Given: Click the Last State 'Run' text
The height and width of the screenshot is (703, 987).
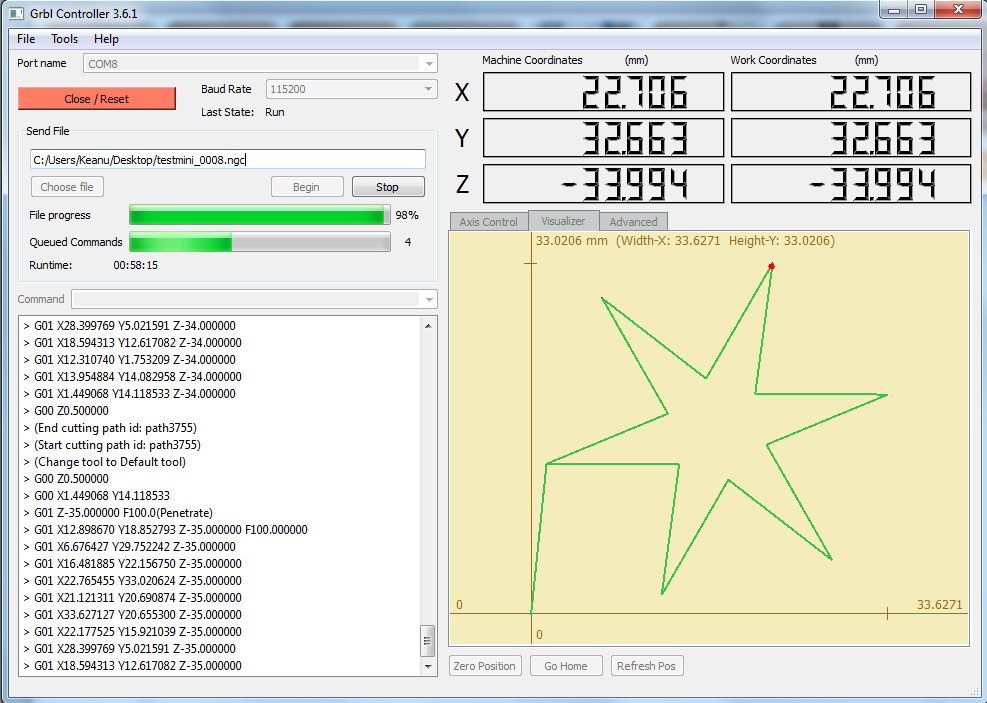Looking at the screenshot, I should click(x=275, y=113).
